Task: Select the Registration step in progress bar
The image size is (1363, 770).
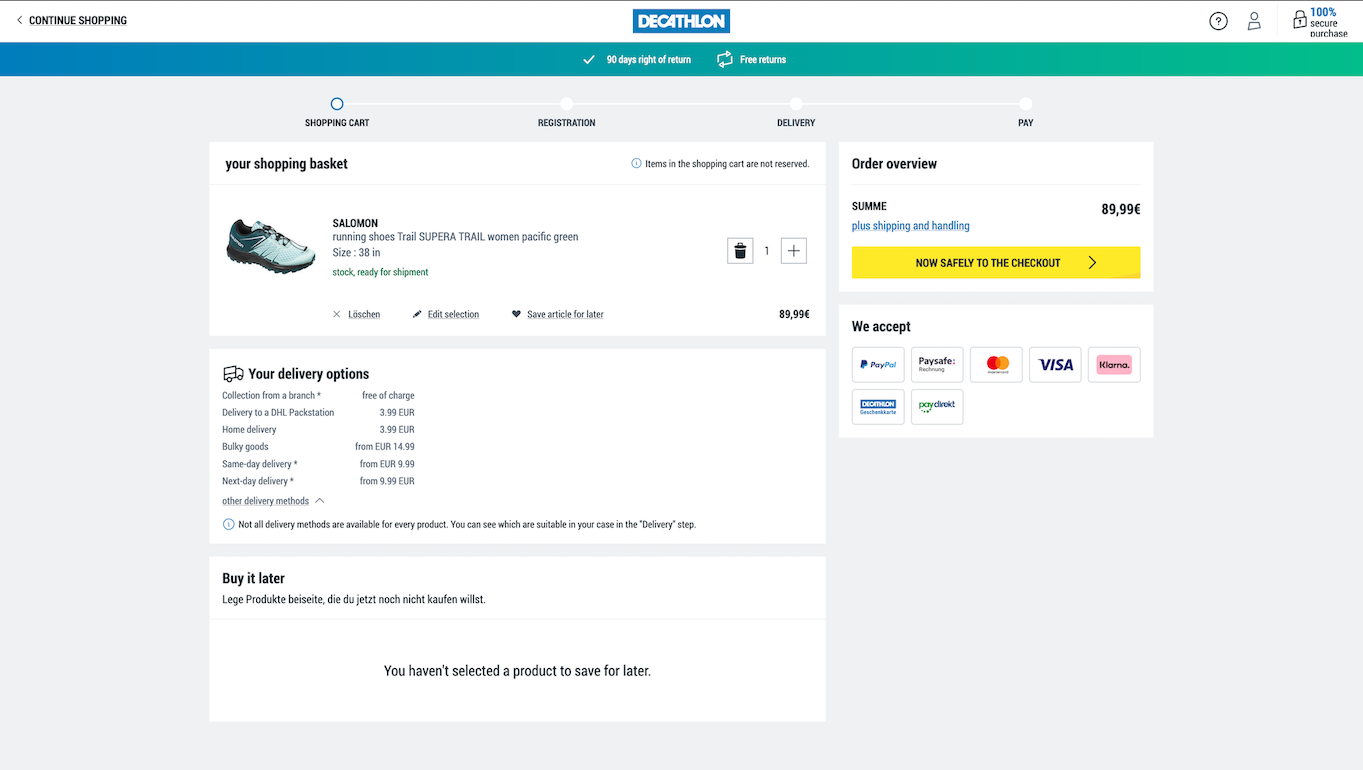Action: 566,104
